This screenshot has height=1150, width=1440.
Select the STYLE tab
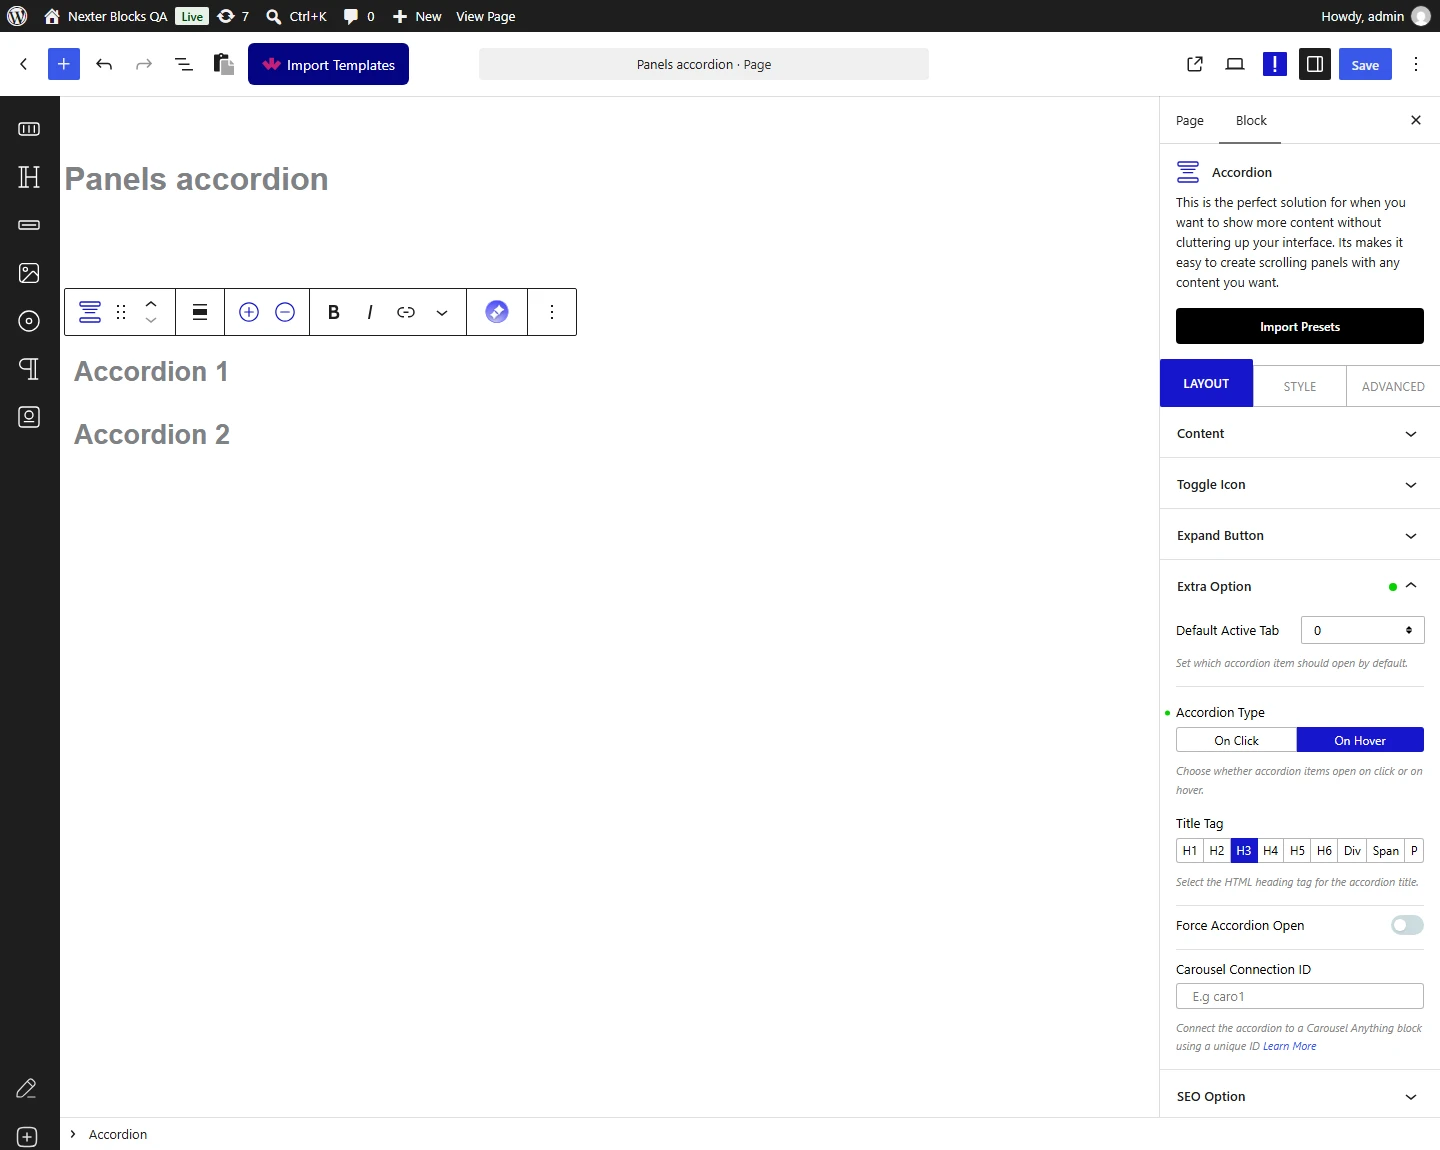pos(1300,386)
